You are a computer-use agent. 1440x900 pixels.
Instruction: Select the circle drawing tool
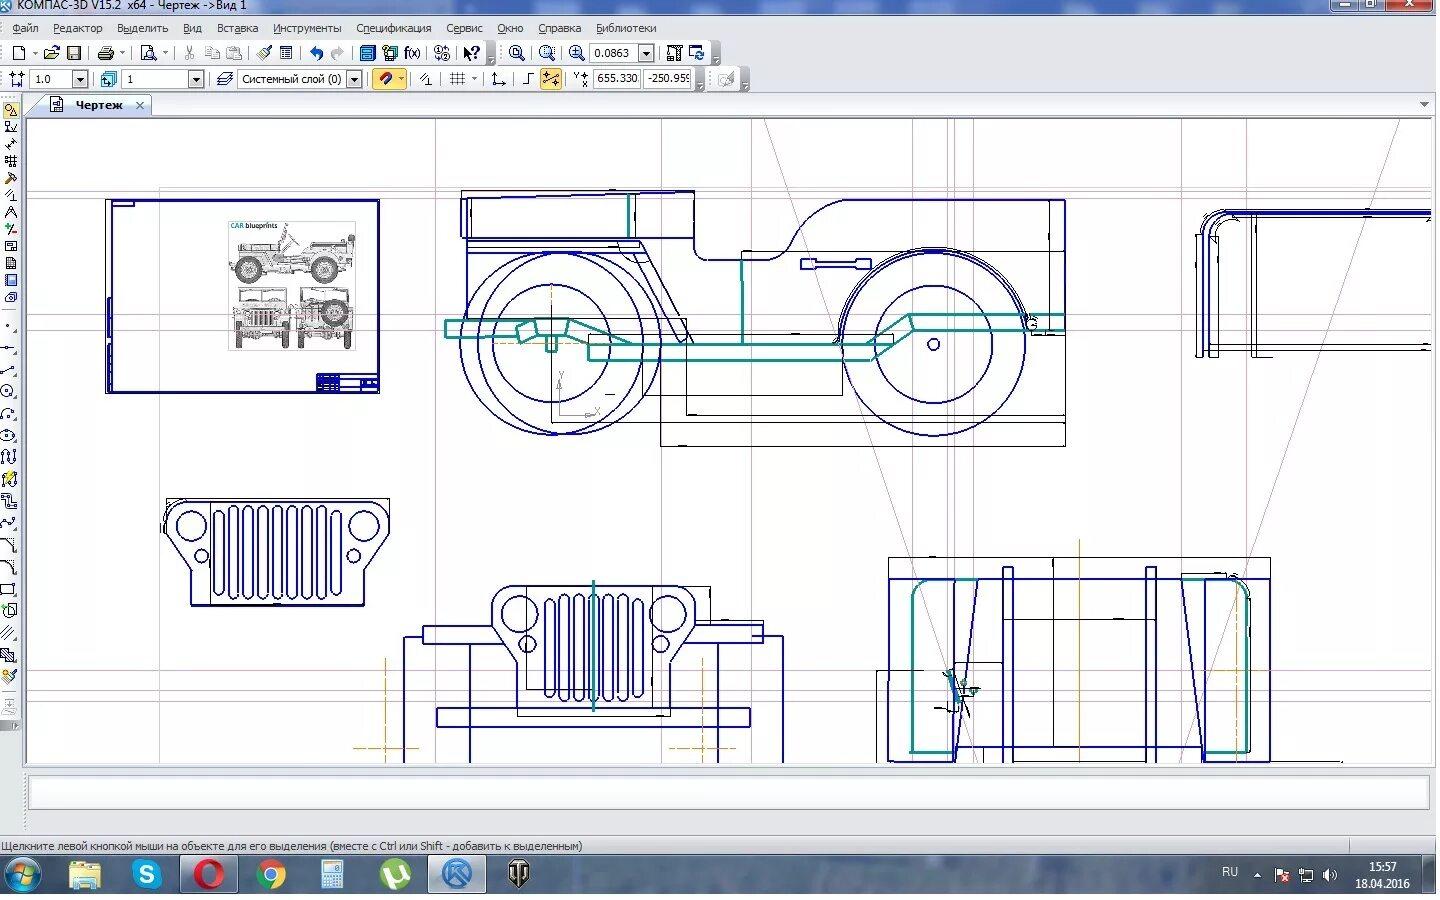click(x=9, y=391)
